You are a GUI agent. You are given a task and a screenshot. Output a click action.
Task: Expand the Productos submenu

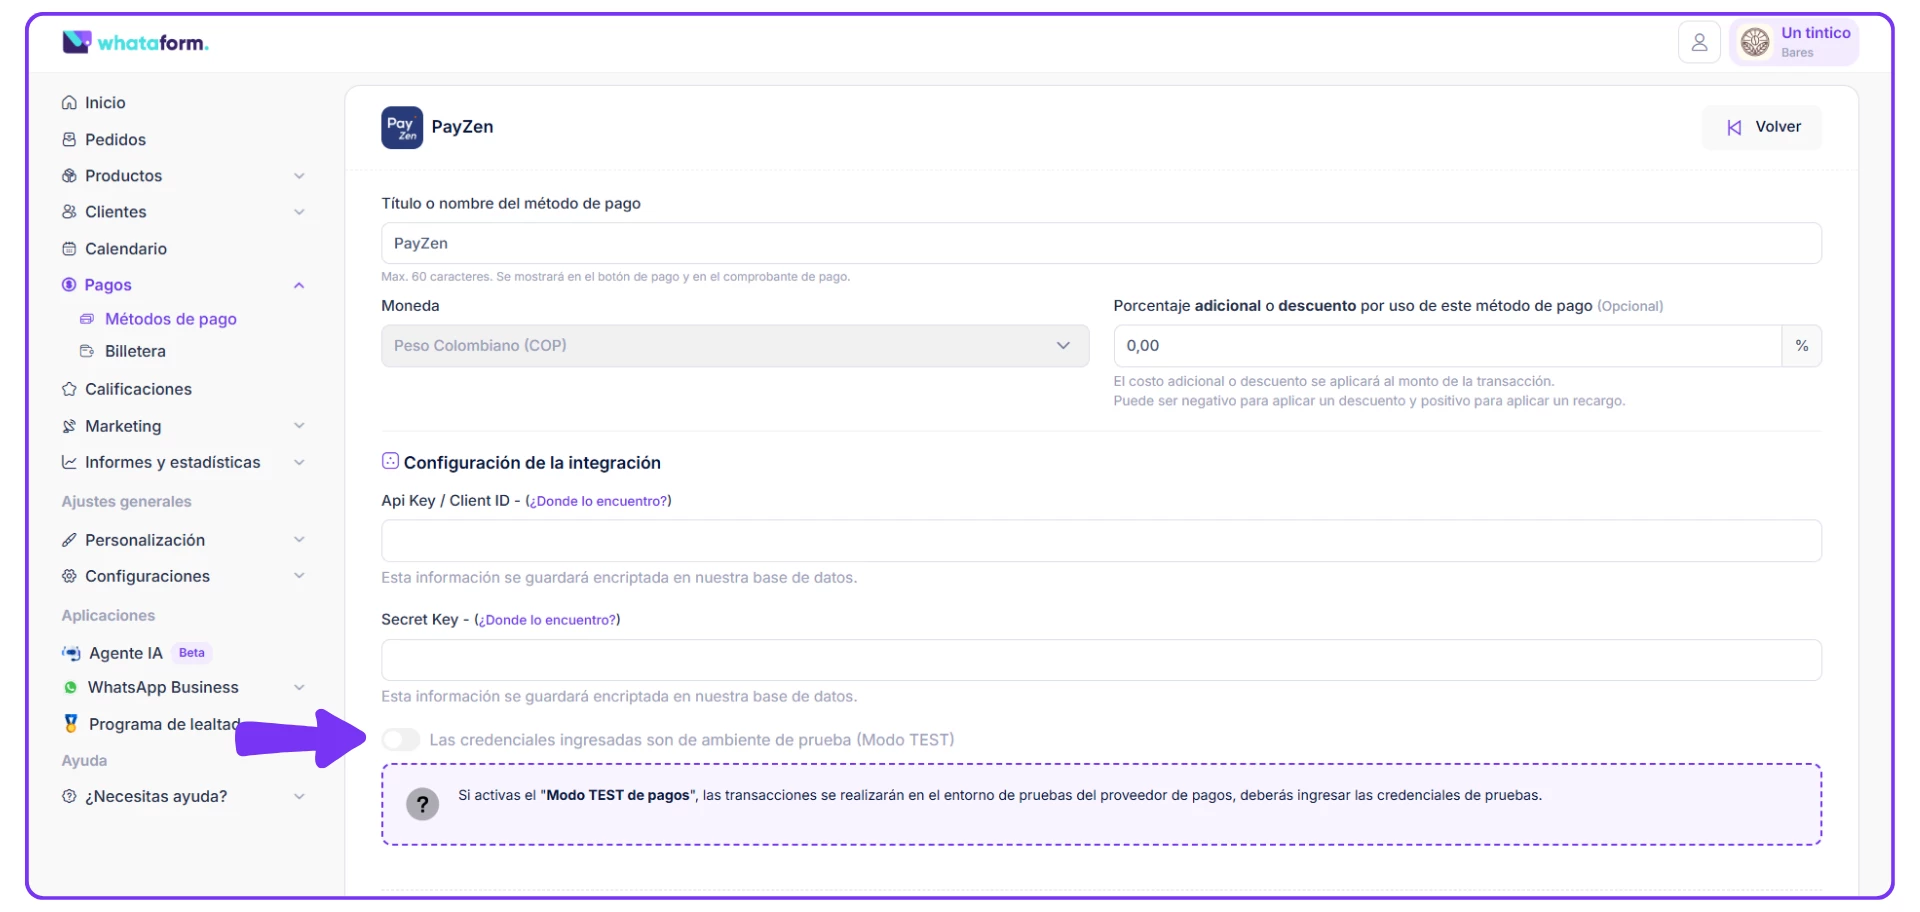point(299,176)
